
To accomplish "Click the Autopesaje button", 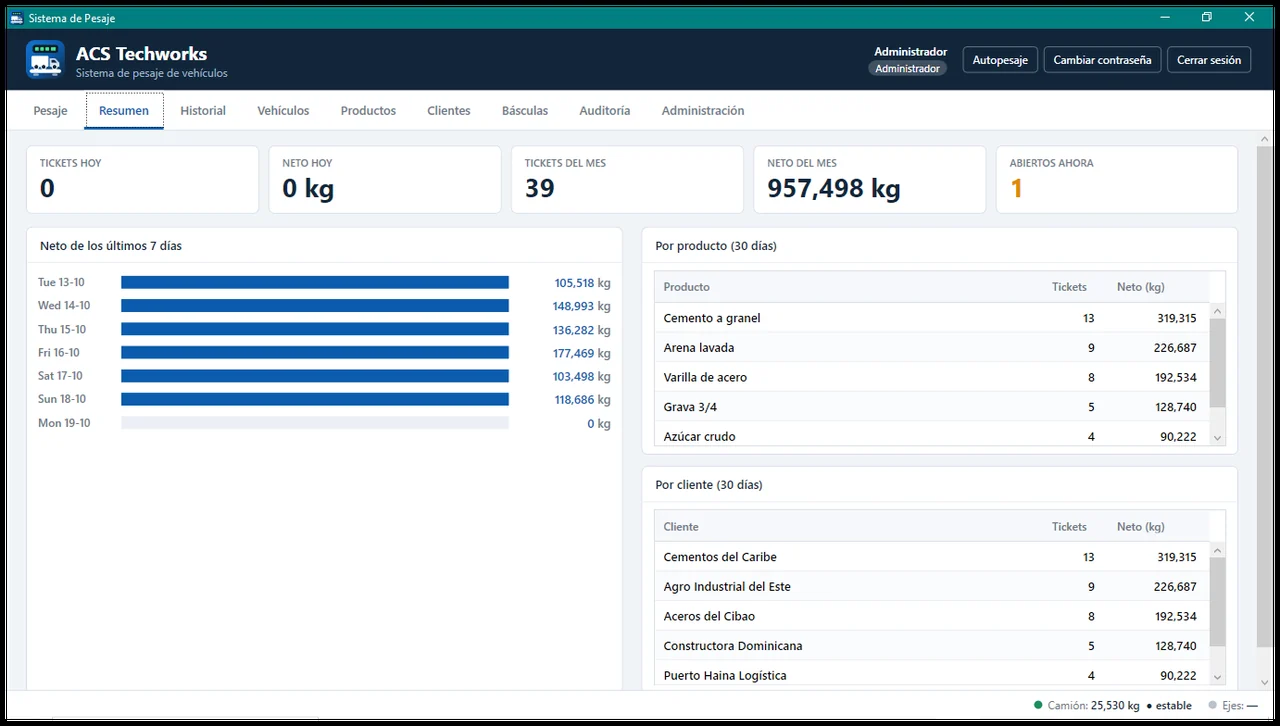I will (1001, 60).
